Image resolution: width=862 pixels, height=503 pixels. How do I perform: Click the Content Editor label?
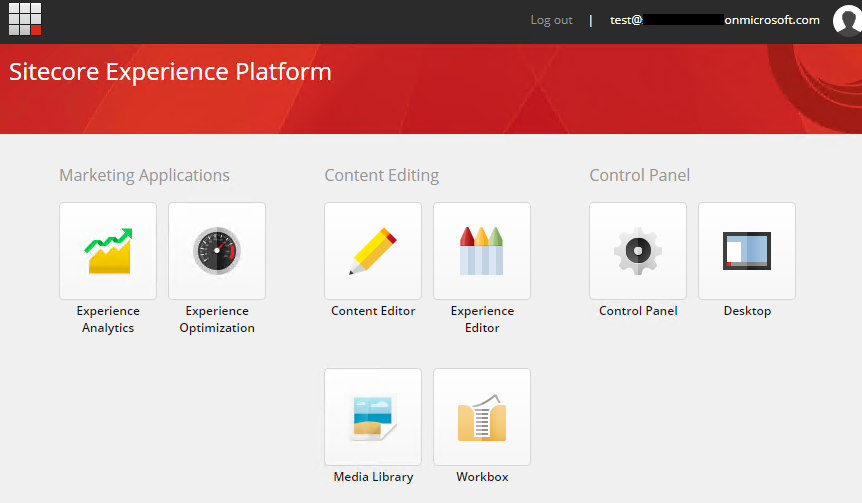click(373, 311)
